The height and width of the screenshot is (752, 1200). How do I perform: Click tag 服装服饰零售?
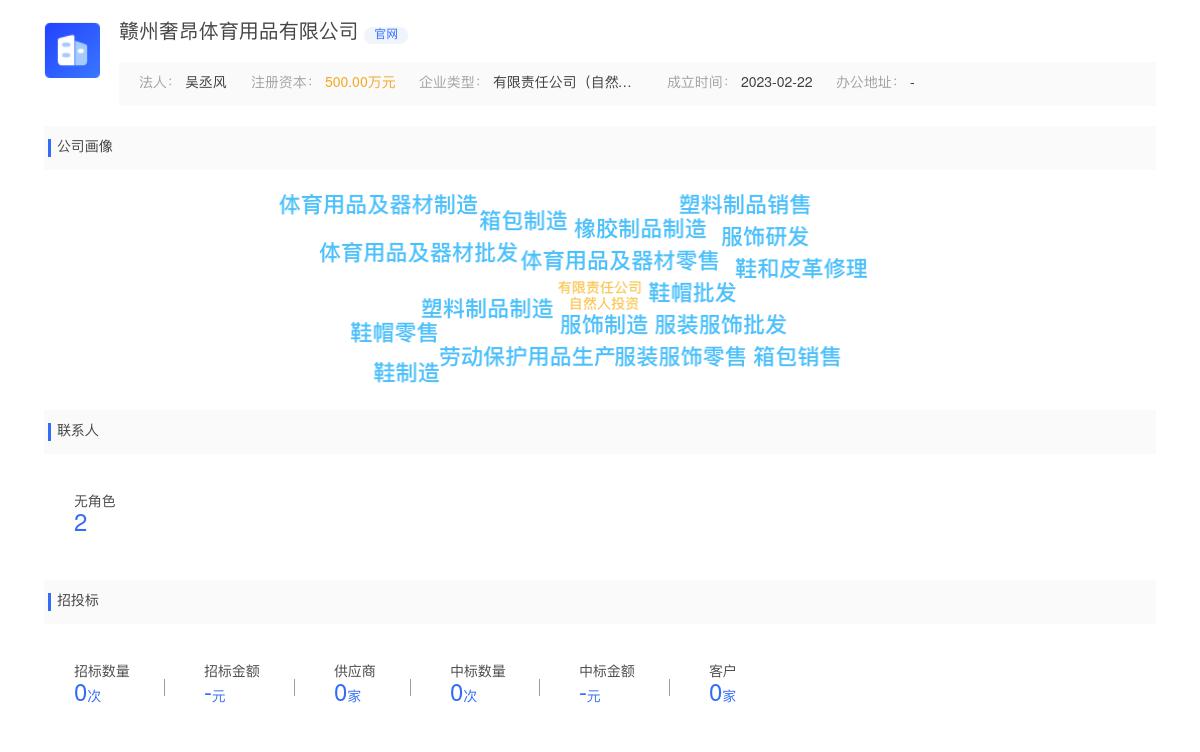coord(680,357)
